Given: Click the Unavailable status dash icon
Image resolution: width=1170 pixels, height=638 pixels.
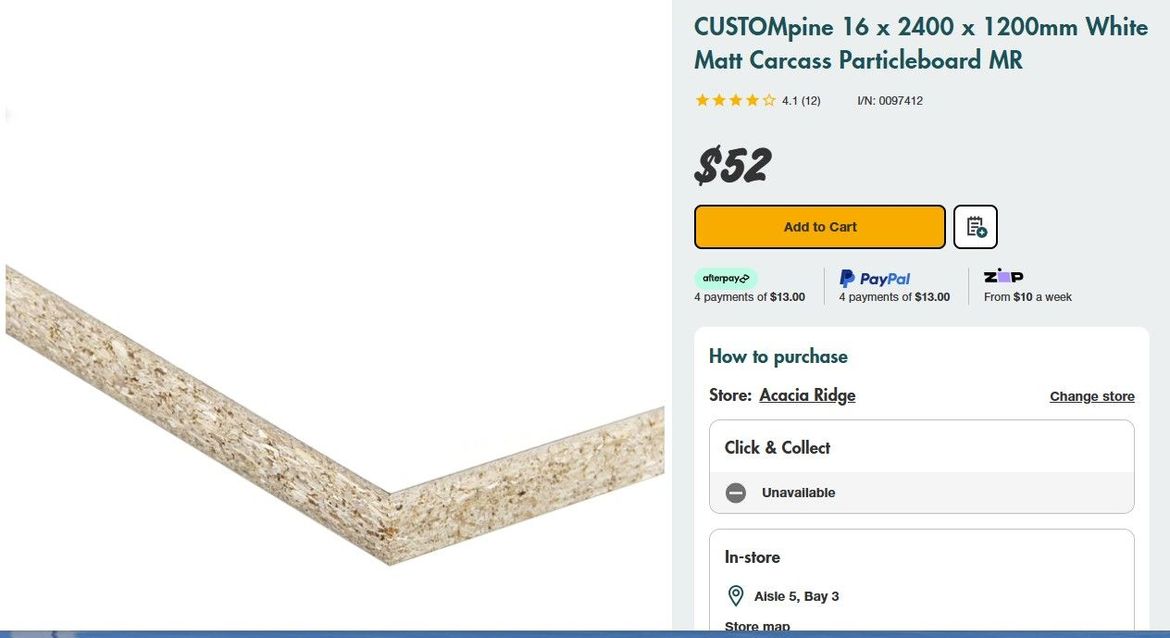Looking at the screenshot, I should coord(735,492).
